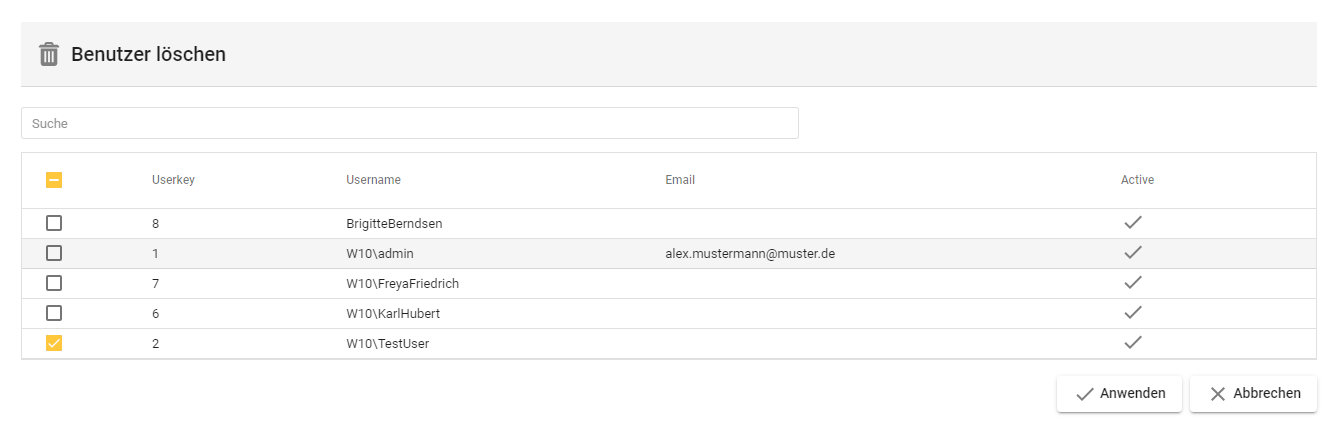Enable the checkbox for W10\KarlHubert

coord(54,313)
